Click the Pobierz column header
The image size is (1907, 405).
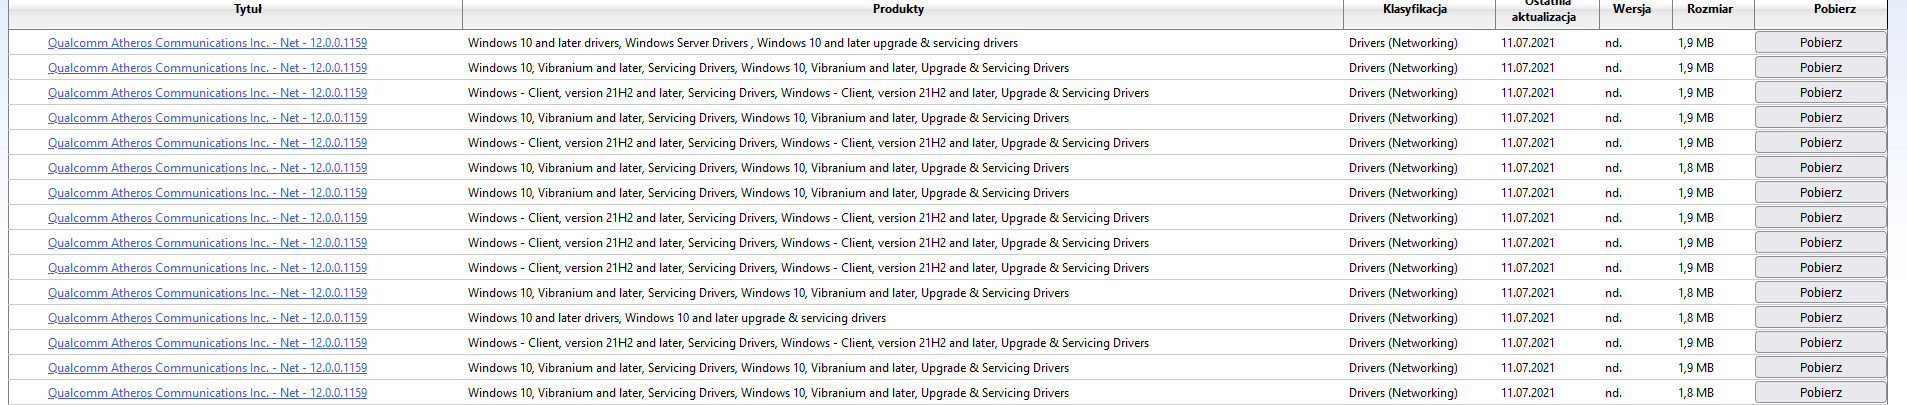coord(1834,10)
